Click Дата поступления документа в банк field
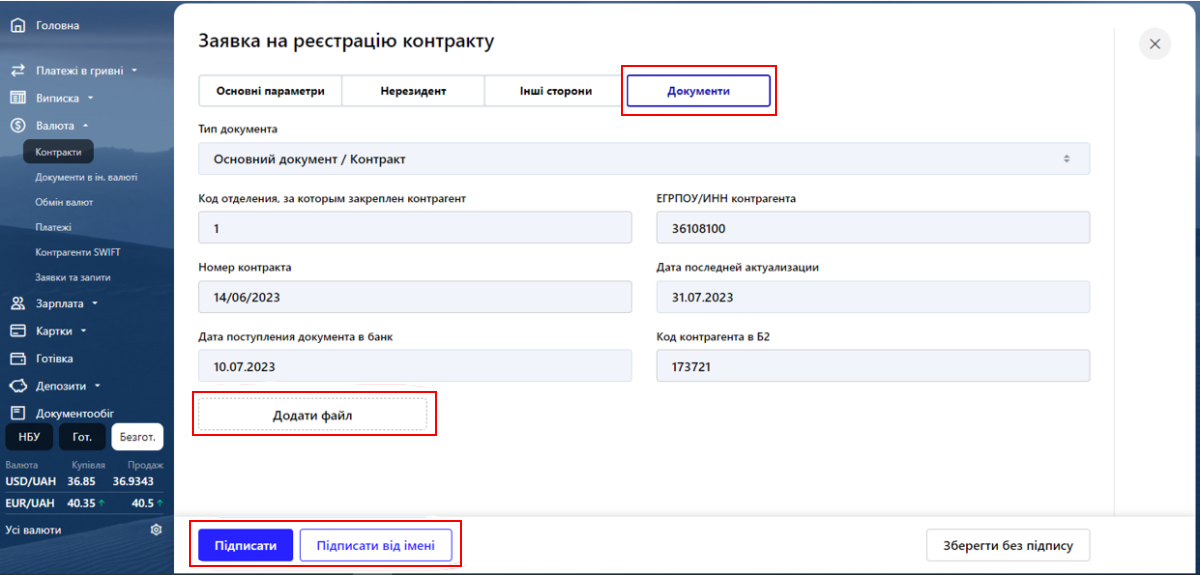Image resolution: width=1200 pixels, height=575 pixels. pyautogui.click(x=415, y=366)
